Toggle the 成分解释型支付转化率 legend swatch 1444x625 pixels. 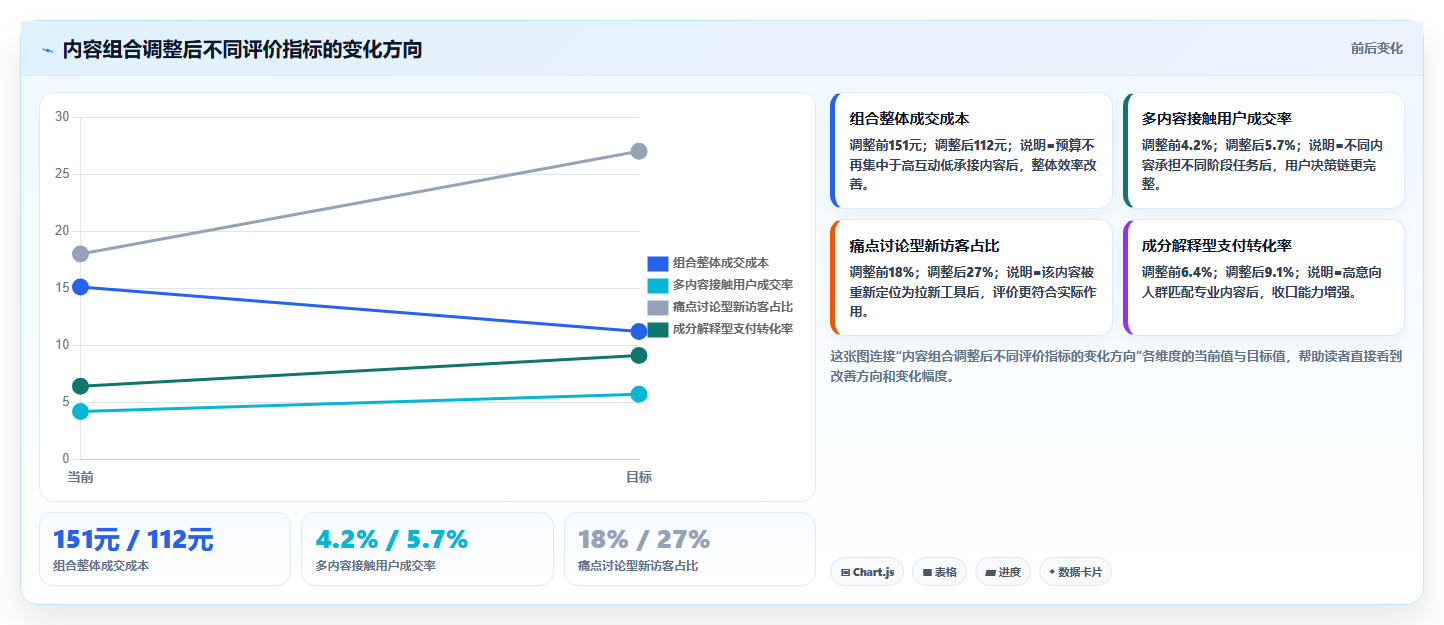pos(658,329)
